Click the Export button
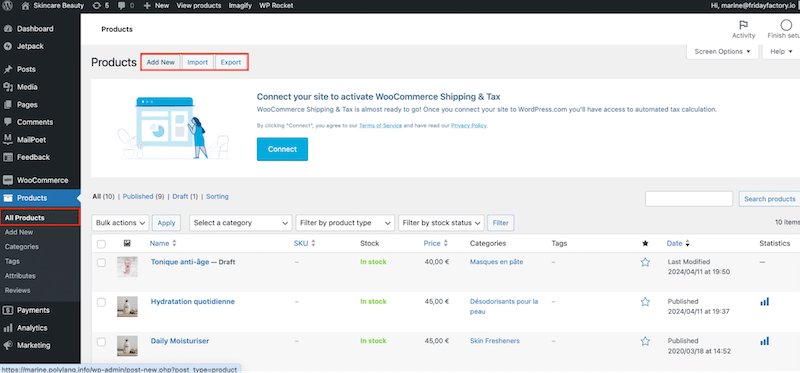This screenshot has width=800, height=373. (231, 62)
